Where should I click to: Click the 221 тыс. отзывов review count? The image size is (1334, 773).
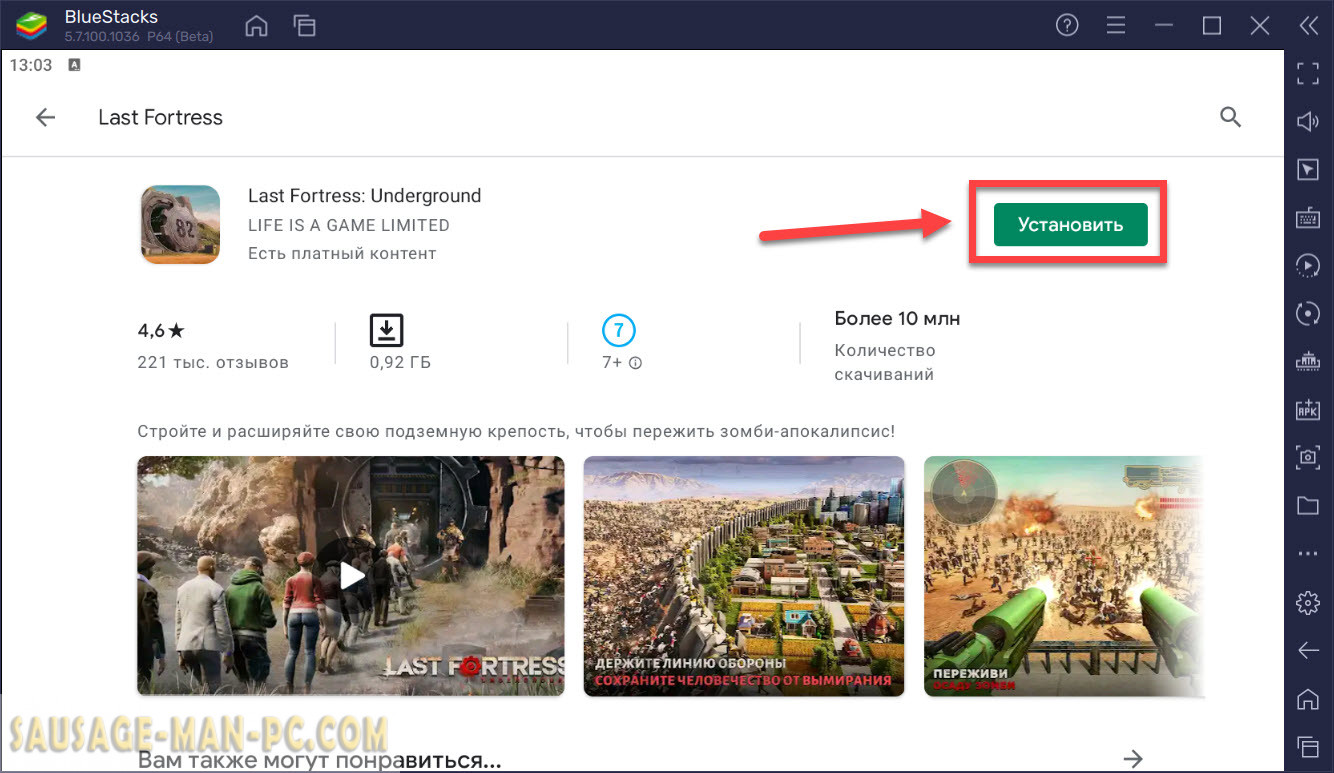213,362
